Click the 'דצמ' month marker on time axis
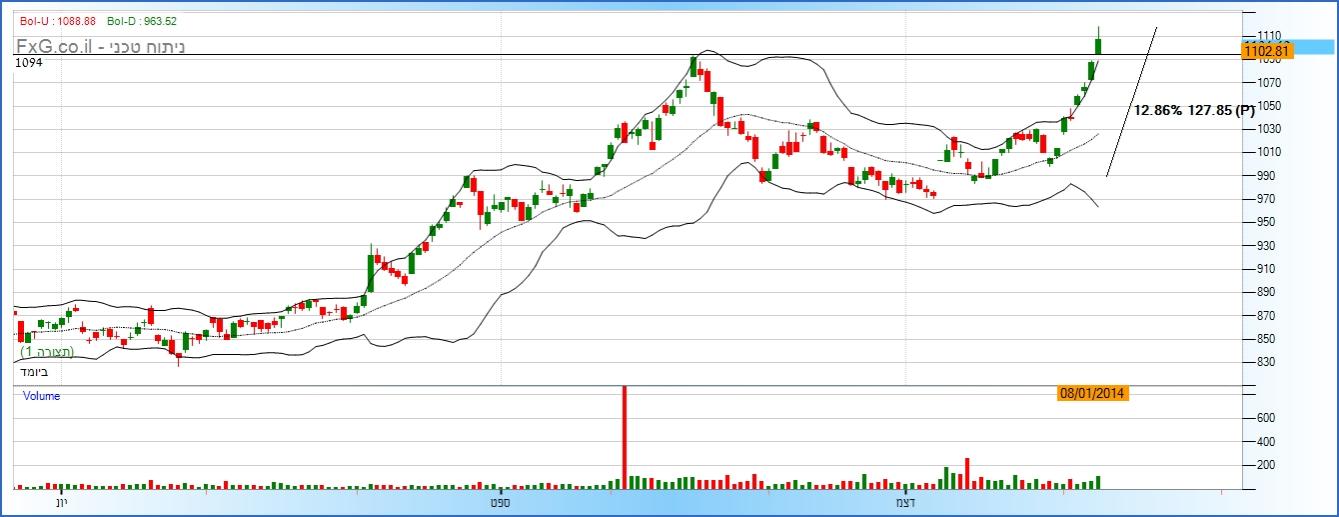Image resolution: width=1339 pixels, height=517 pixels. click(x=905, y=502)
